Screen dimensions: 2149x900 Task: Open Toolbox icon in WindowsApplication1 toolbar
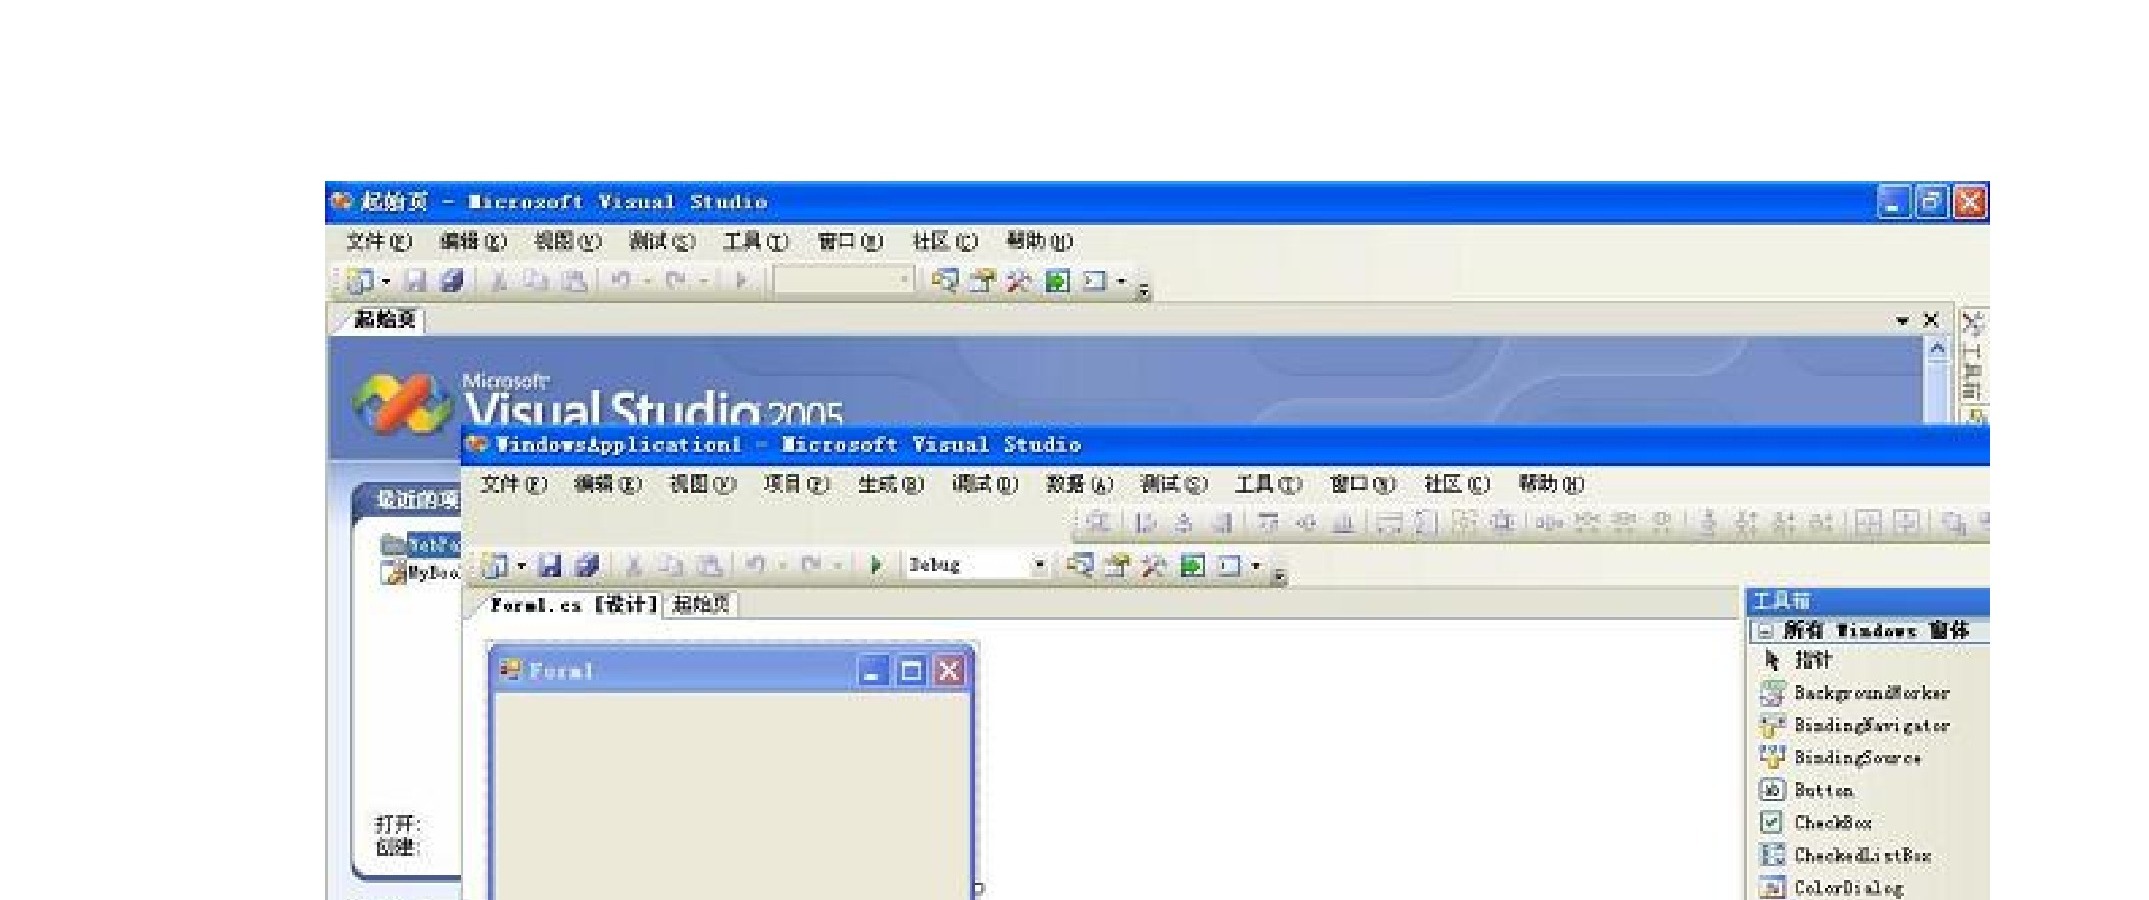pos(1154,566)
